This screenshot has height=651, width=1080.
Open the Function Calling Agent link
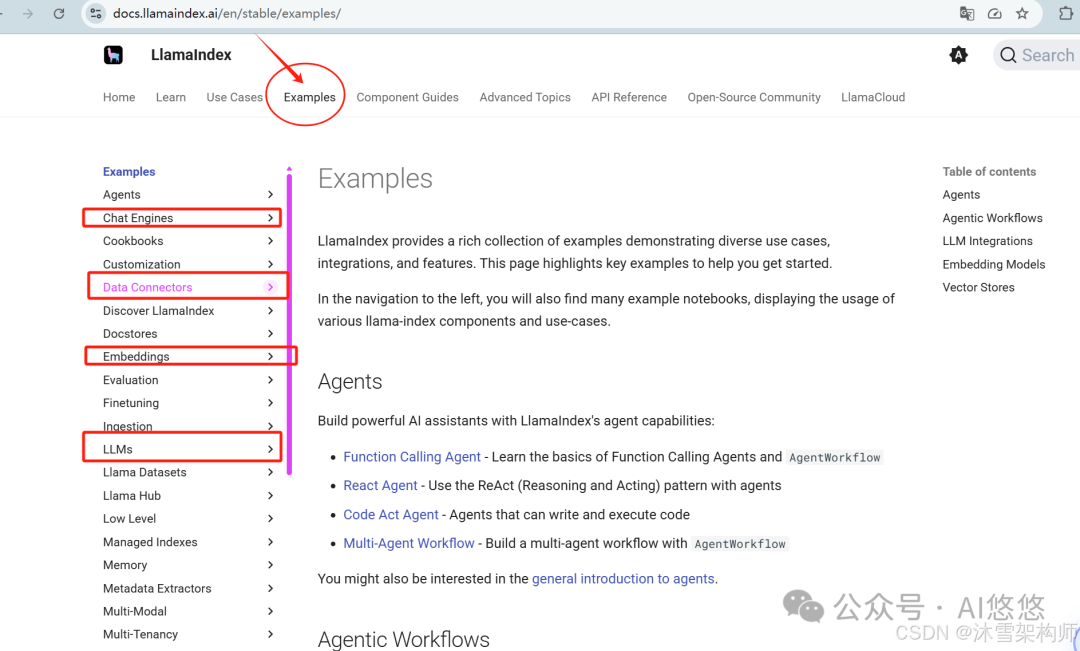[412, 457]
